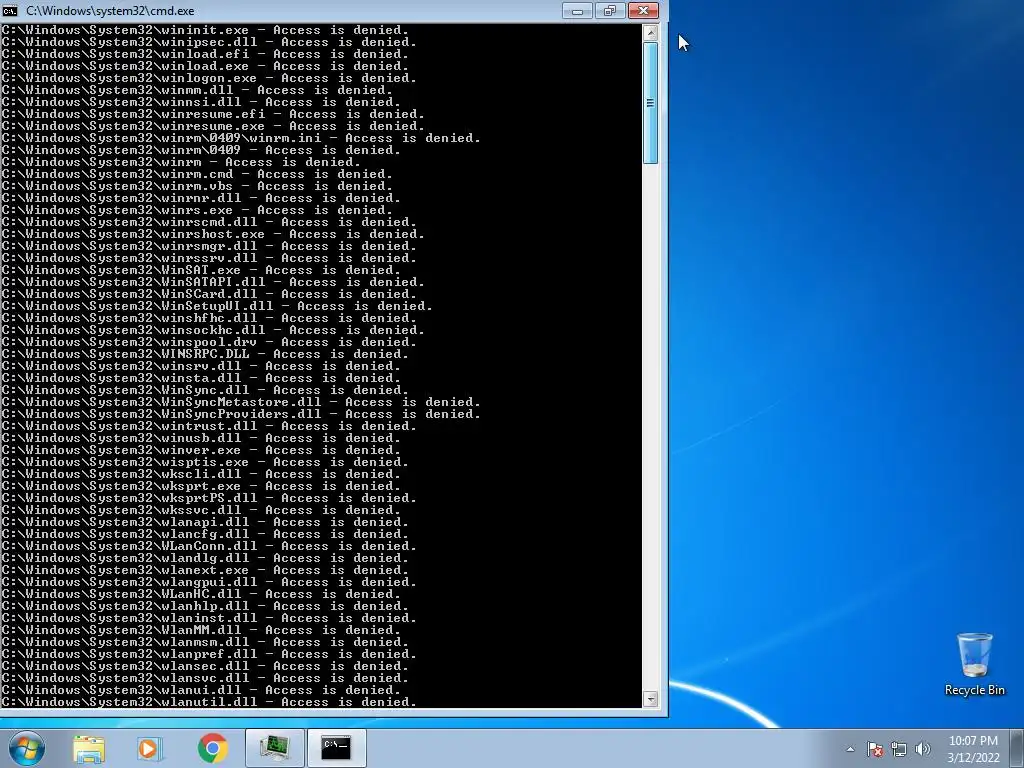Click the winrs.exe output line

tap(197, 210)
